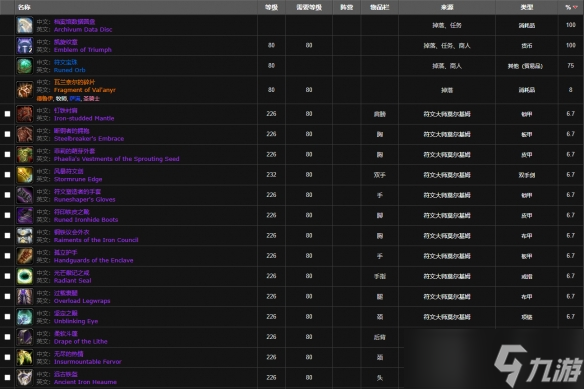
Task: Follow the Unblinking Eye name link
Action: 76,321
